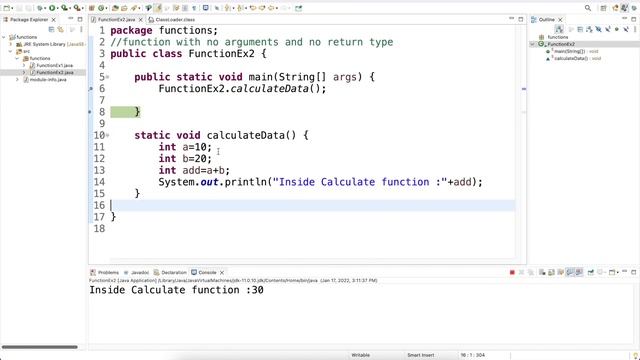Close the FunctionEx2.java editor tab
640x360 pixels.
coord(141,20)
